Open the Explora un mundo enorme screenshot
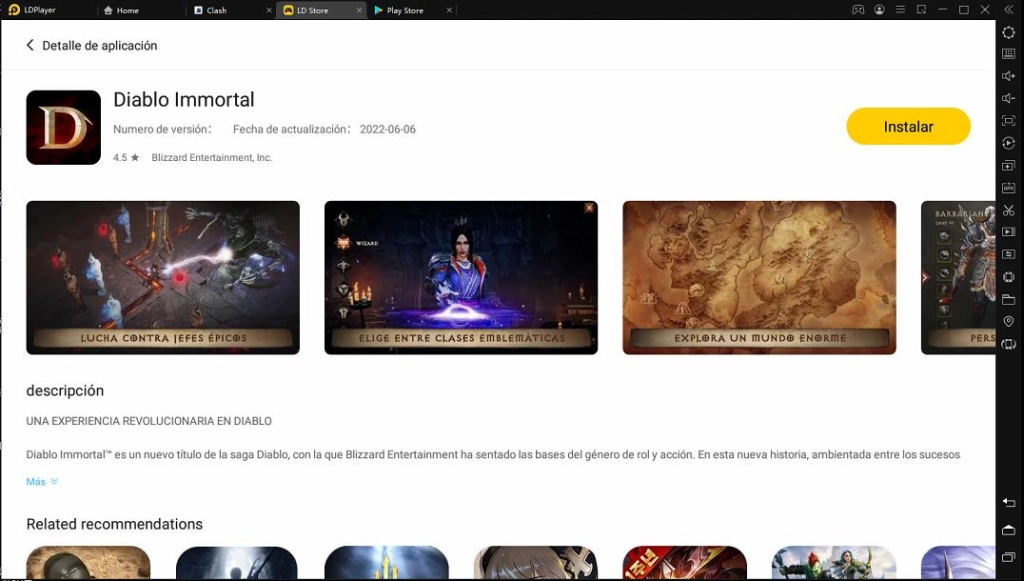This screenshot has width=1024, height=581. [x=759, y=277]
